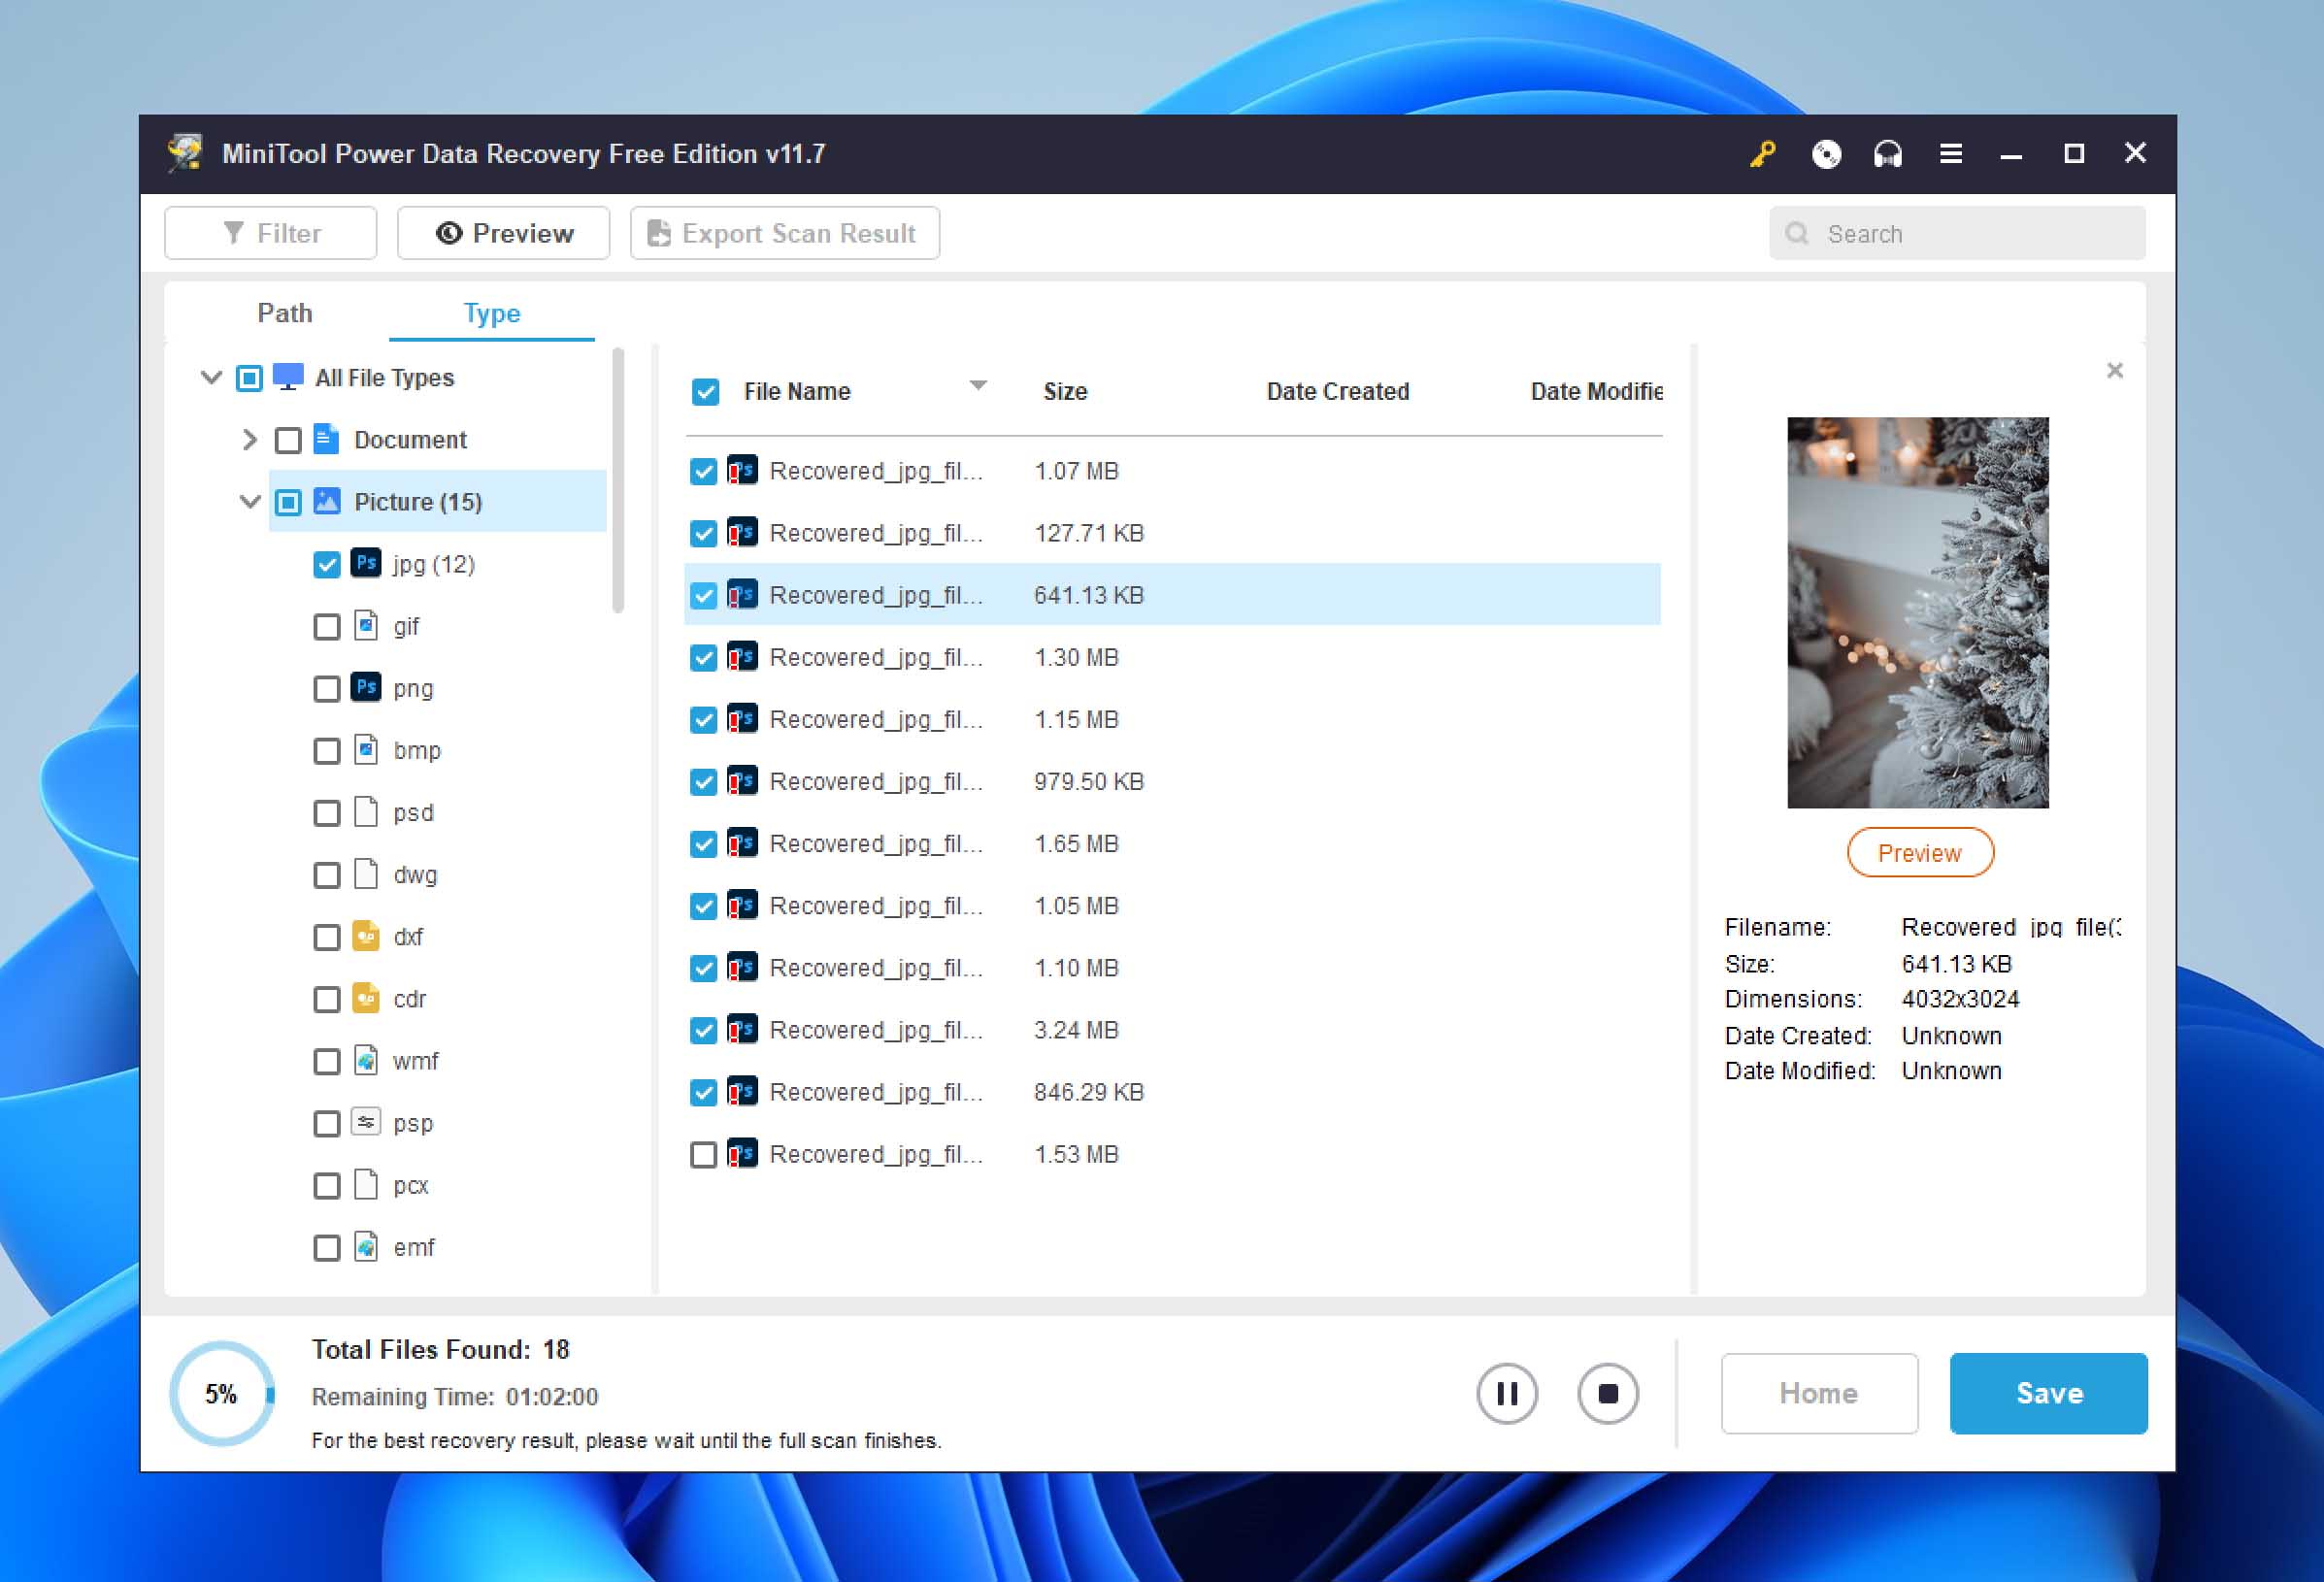
Task: Expand the Document node
Action: (250, 439)
